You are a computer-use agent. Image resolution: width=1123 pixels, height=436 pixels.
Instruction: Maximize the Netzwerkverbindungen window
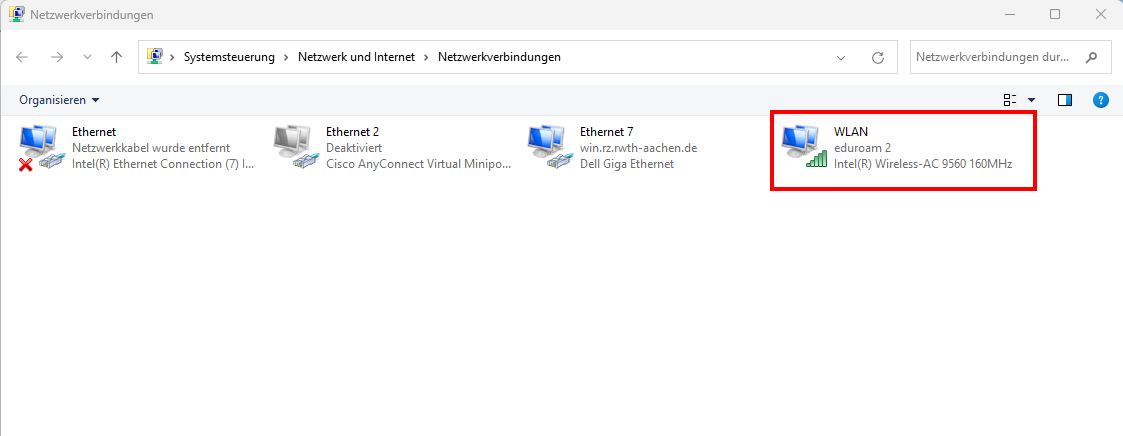click(1055, 14)
